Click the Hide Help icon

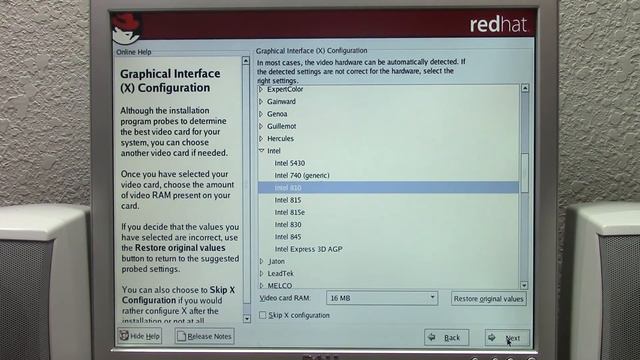pyautogui.click(x=124, y=336)
